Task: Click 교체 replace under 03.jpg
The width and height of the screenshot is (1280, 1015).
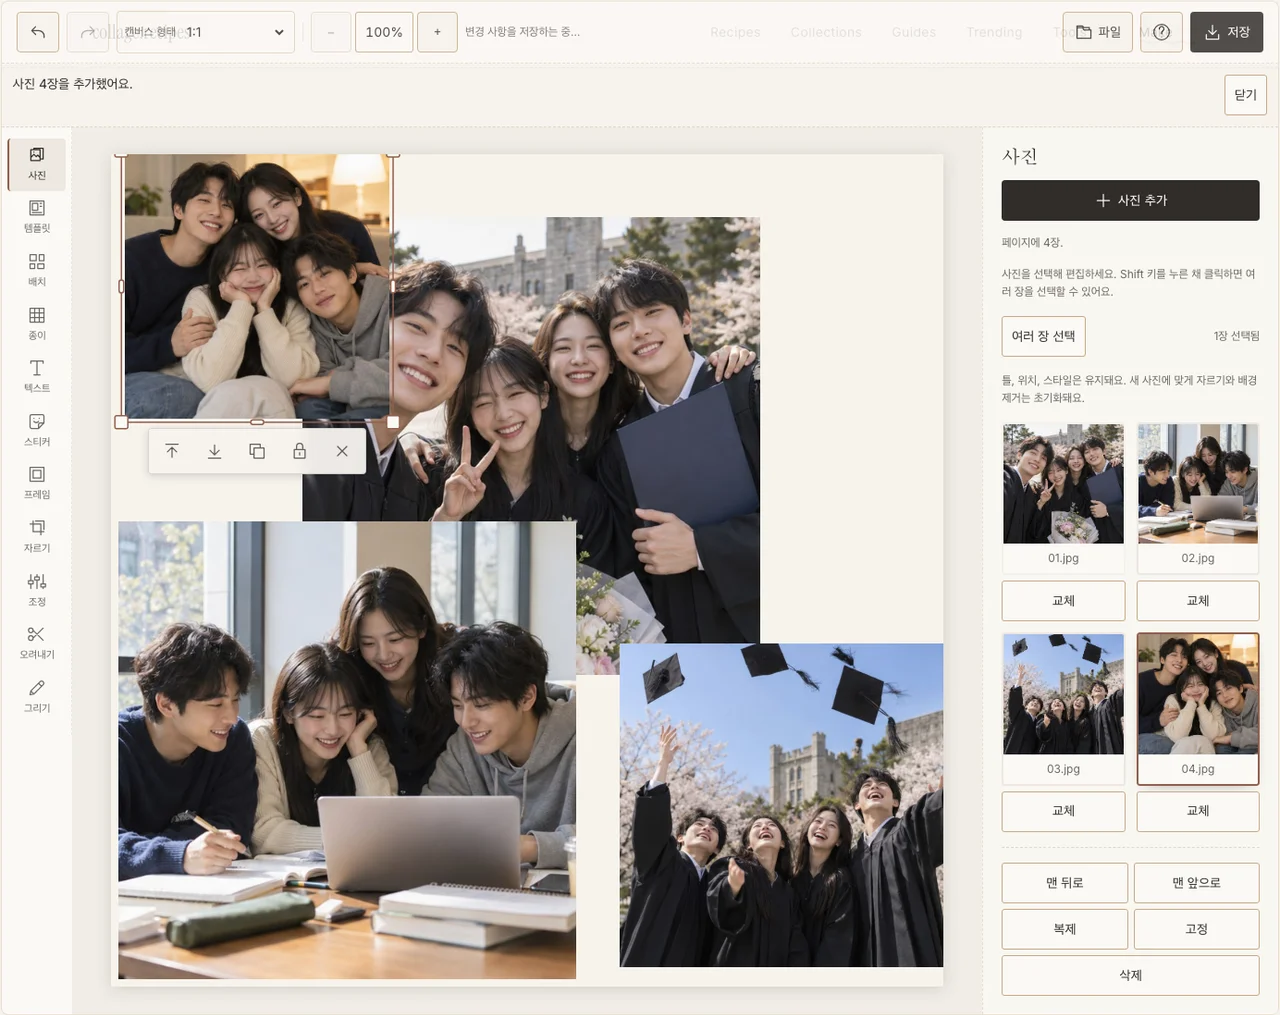Action: click(x=1063, y=811)
